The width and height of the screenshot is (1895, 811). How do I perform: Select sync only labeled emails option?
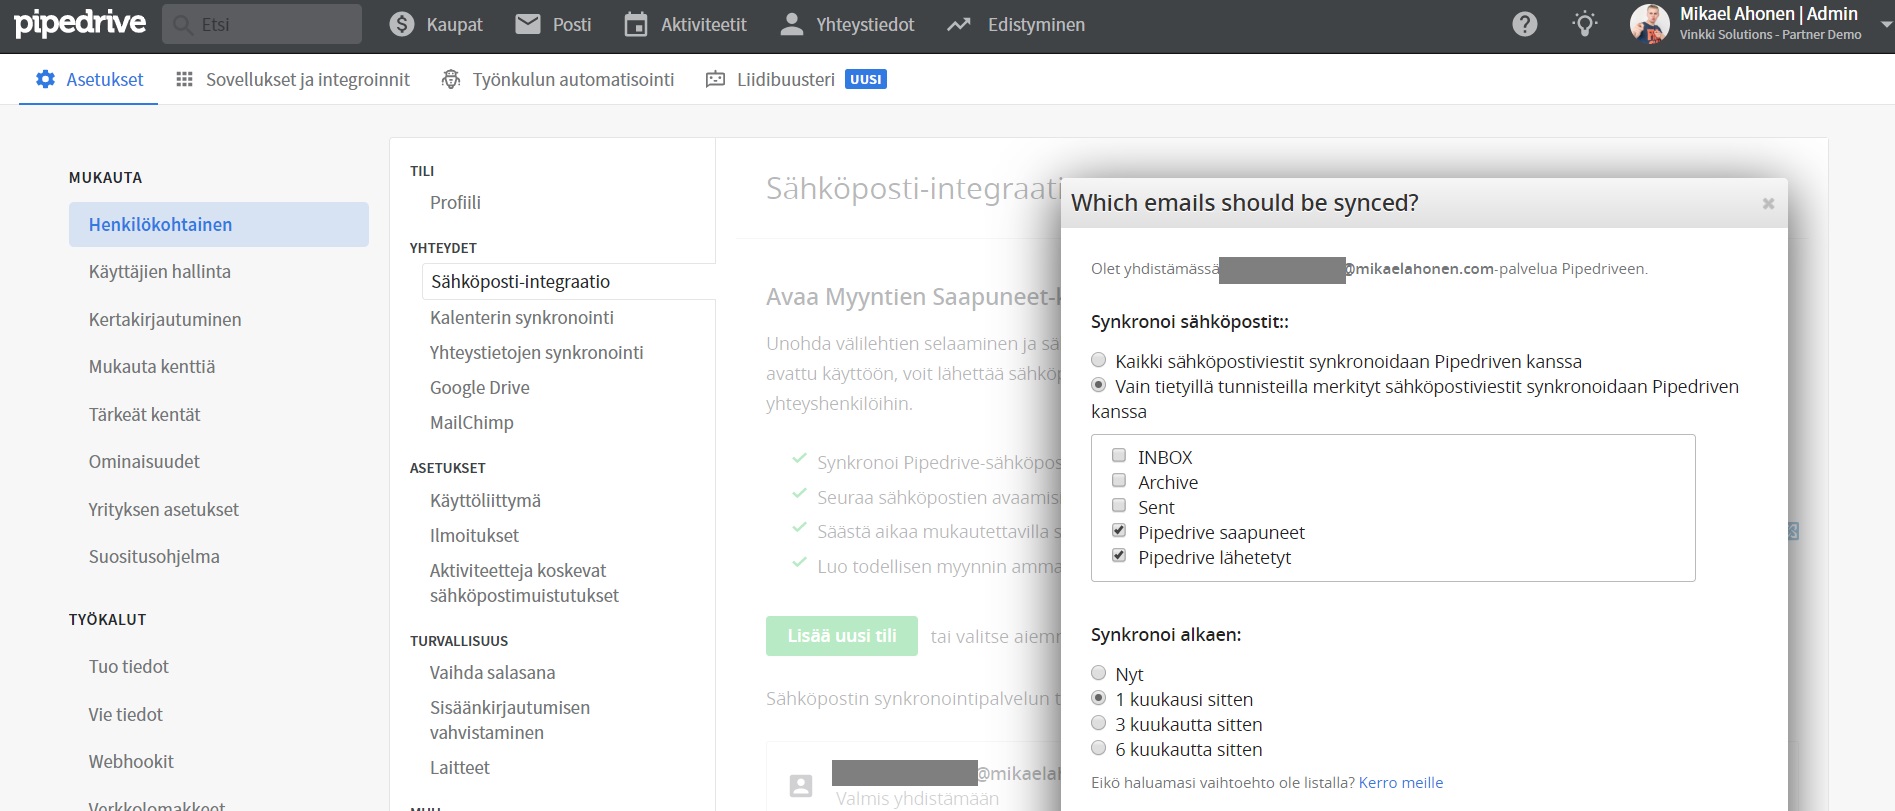(1098, 385)
